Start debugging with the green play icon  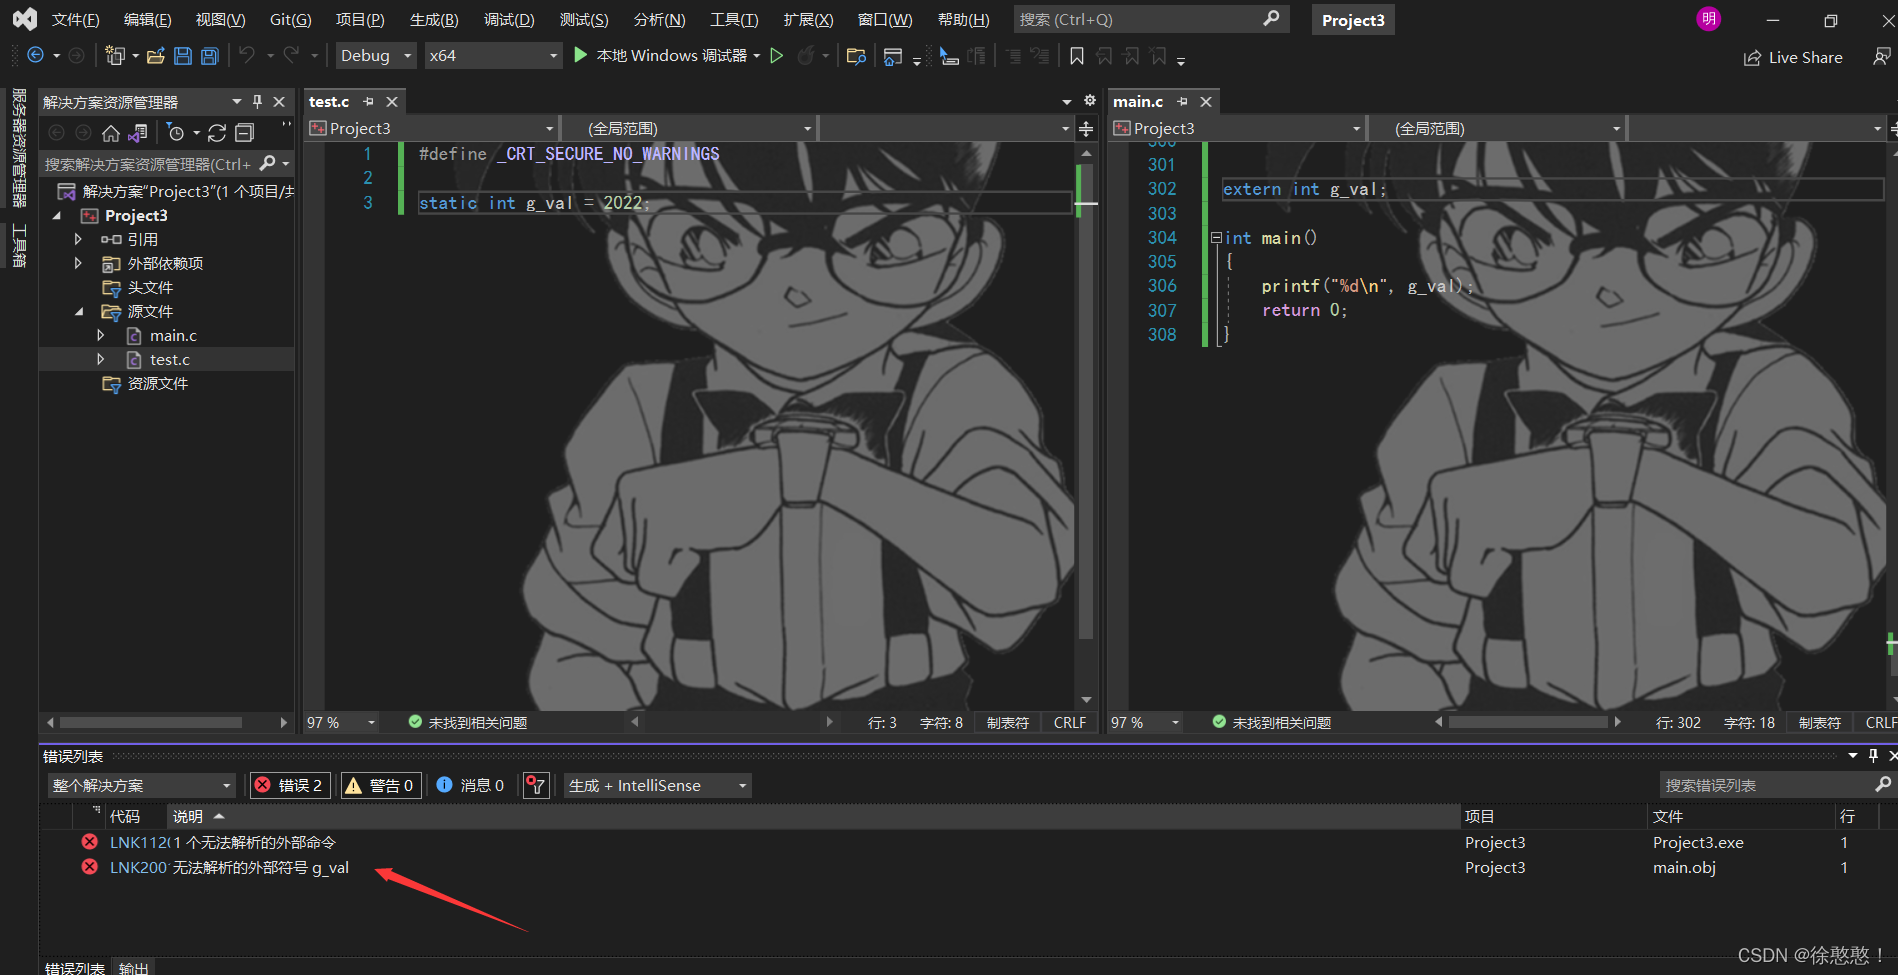[x=580, y=55]
